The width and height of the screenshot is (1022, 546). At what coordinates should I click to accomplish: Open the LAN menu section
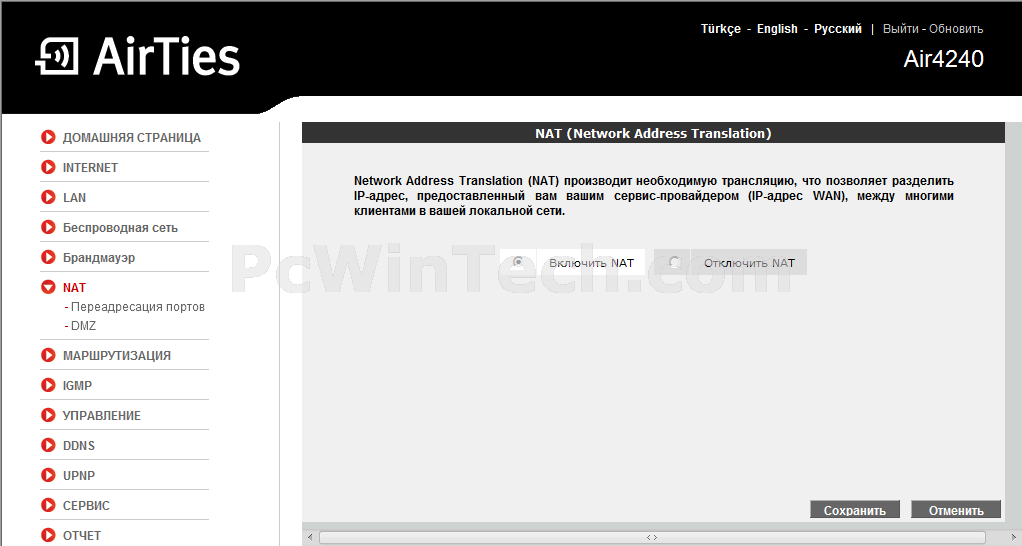coord(74,197)
